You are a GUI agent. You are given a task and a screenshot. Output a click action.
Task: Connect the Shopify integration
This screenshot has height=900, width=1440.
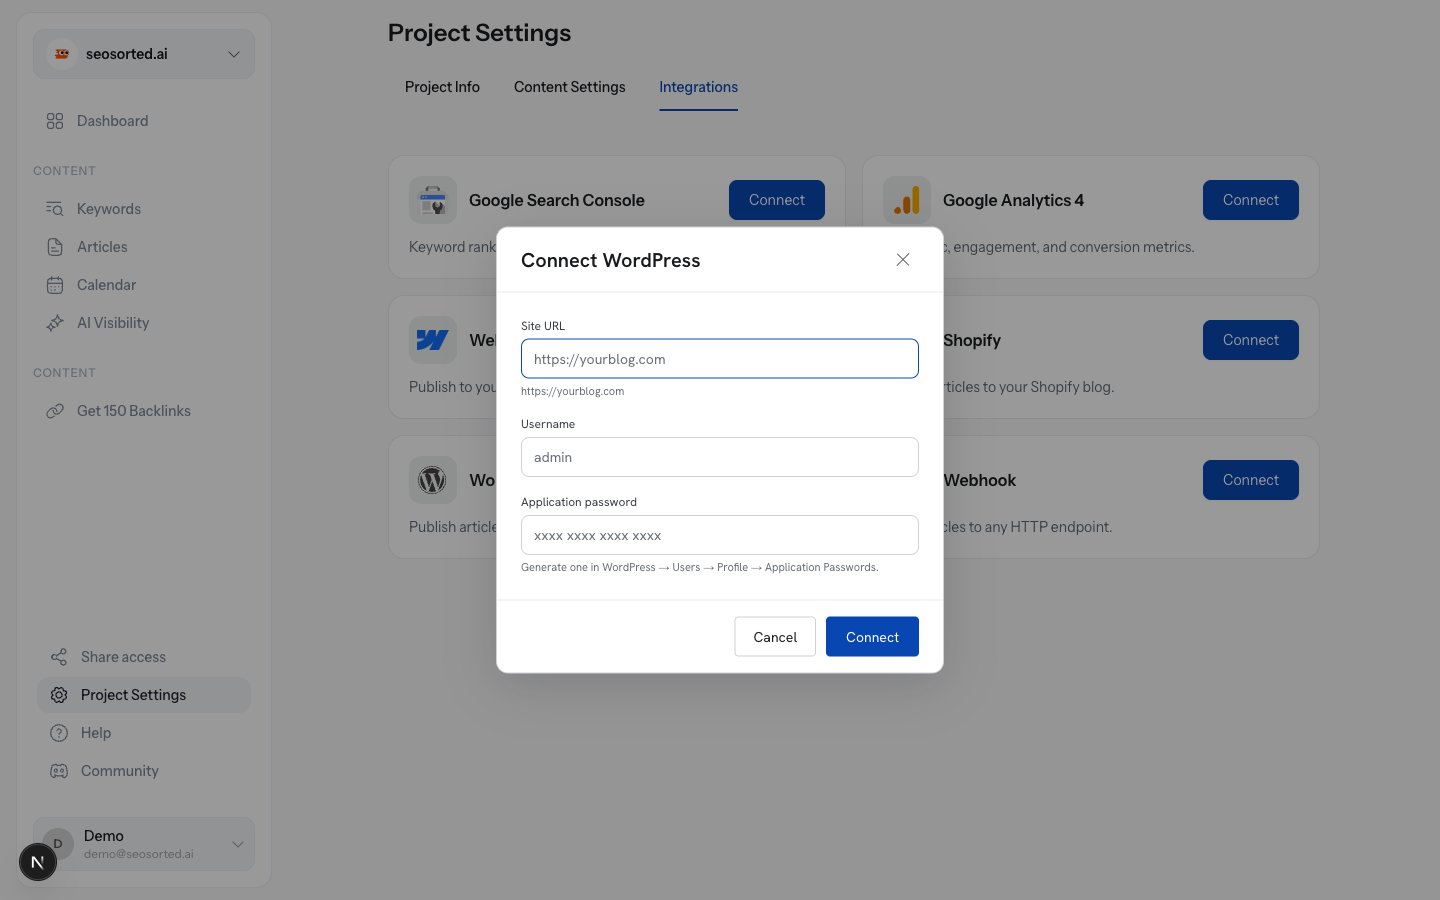click(1251, 340)
